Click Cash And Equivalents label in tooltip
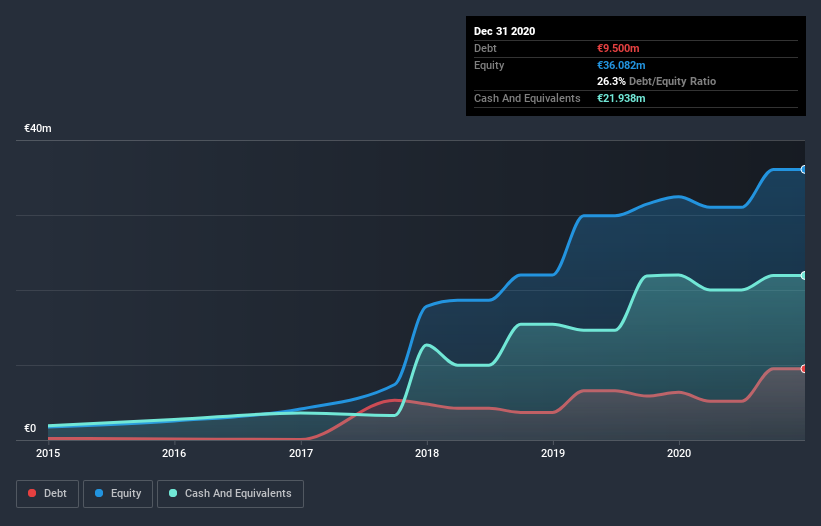 (x=527, y=98)
